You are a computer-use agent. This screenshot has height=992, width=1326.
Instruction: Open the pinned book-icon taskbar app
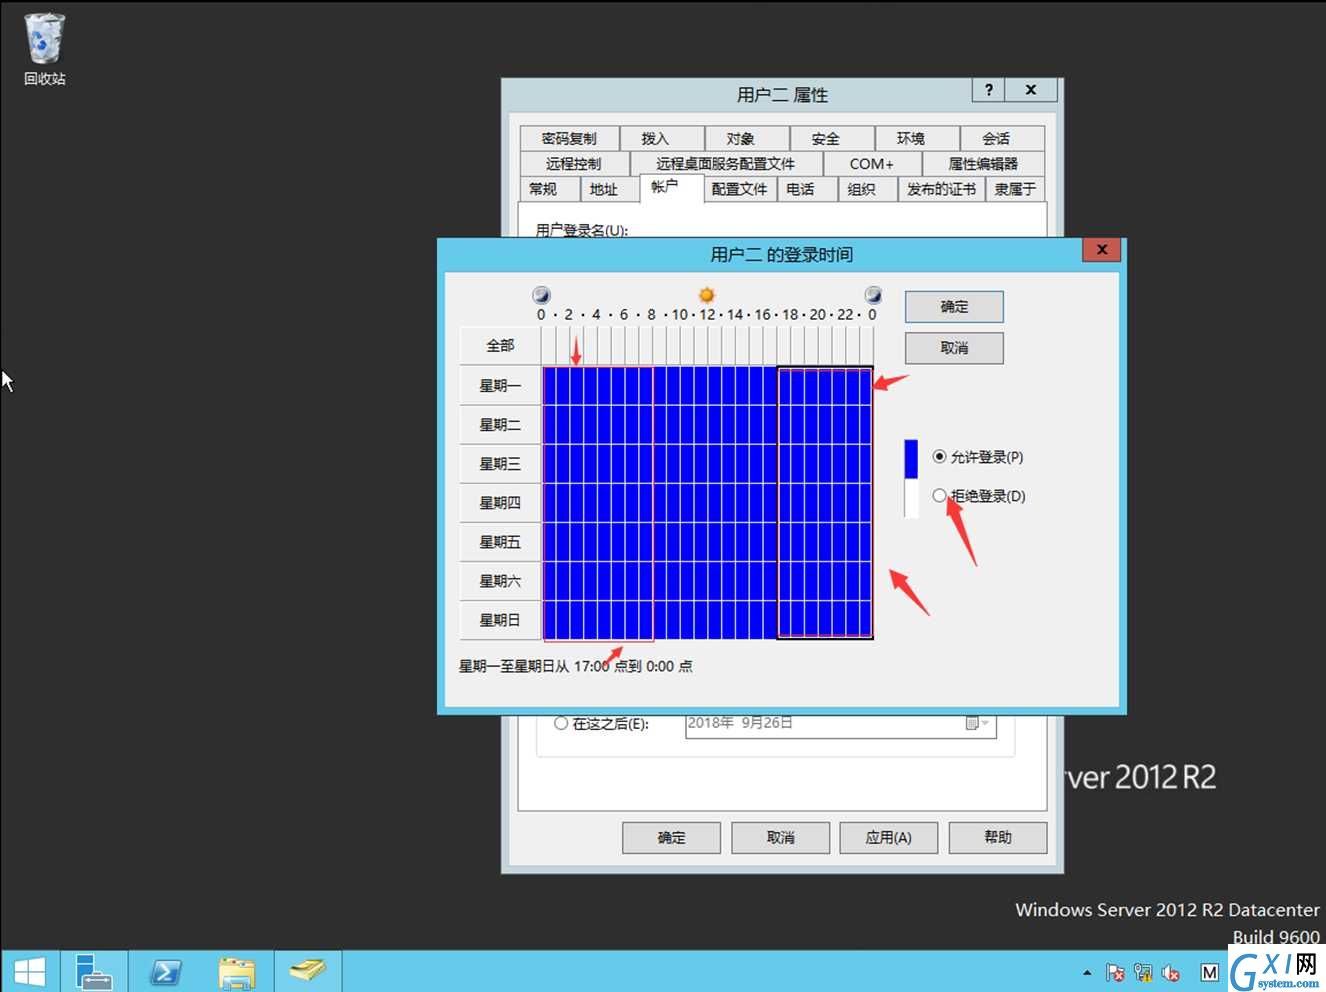(x=308, y=971)
